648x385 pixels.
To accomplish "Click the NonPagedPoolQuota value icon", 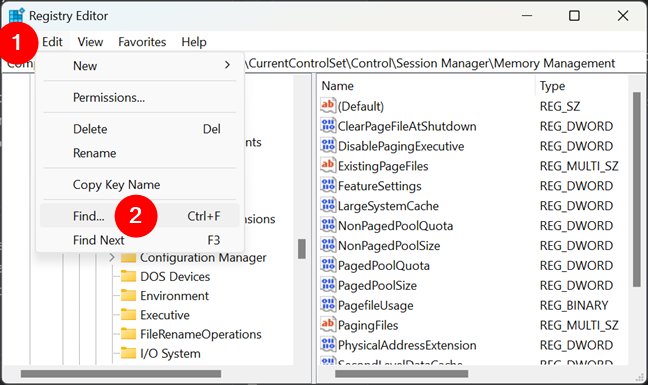I will click(328, 225).
